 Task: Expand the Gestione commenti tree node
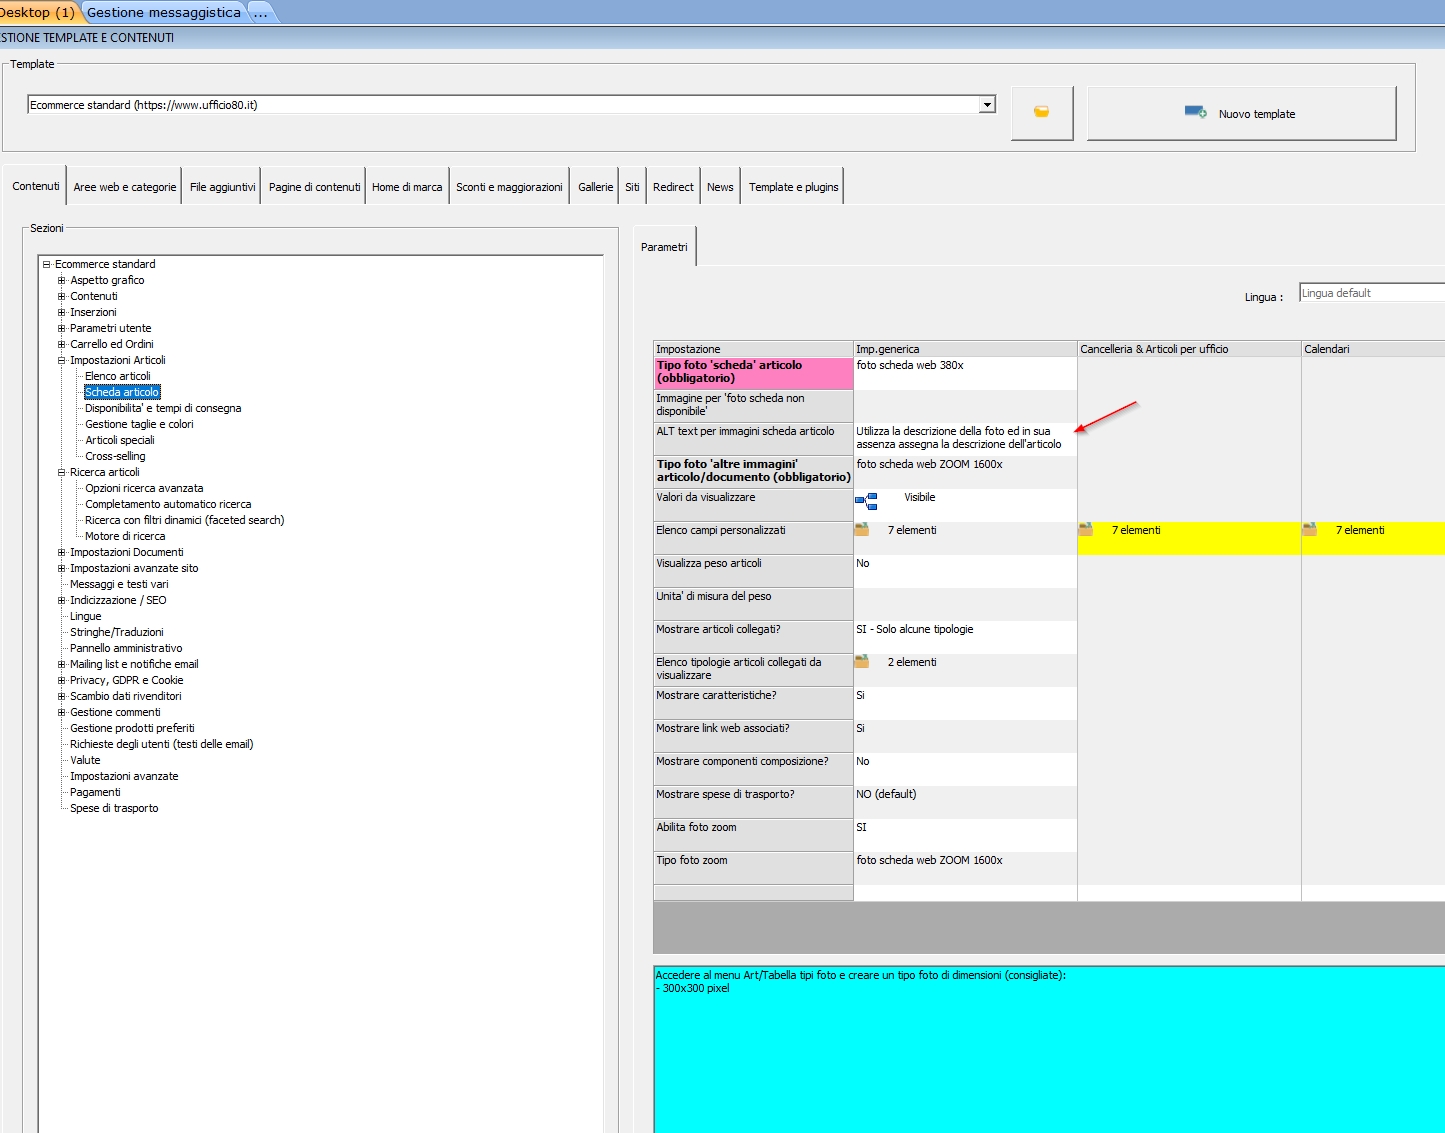tap(61, 712)
